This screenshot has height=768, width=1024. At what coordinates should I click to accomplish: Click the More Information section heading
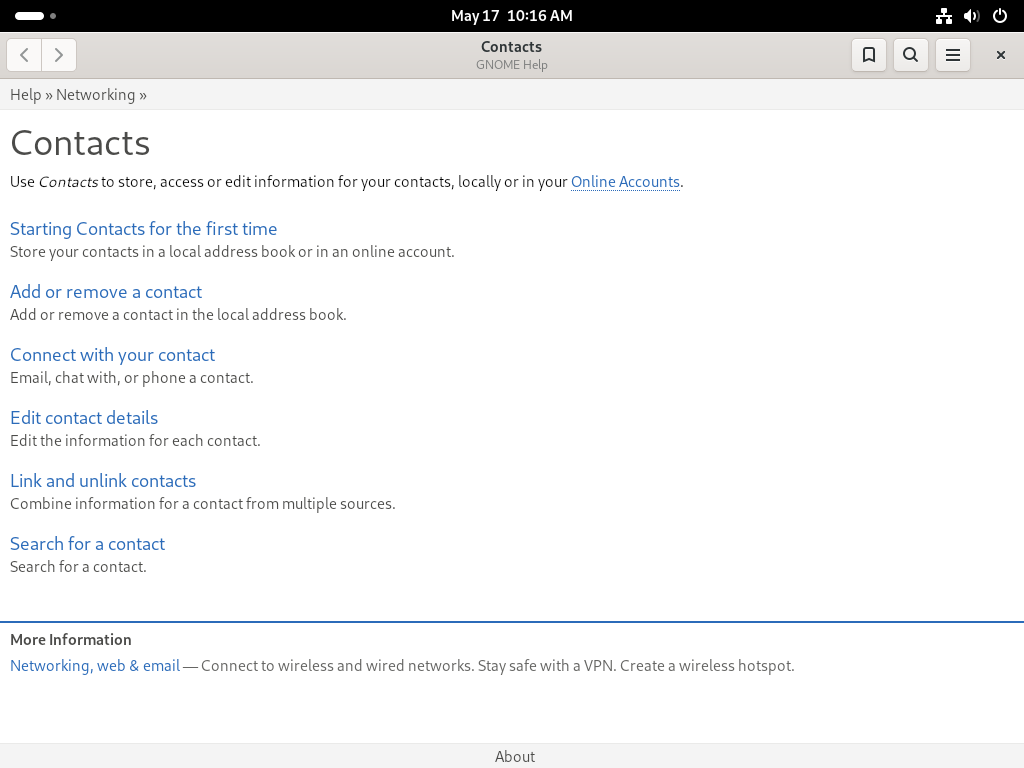click(71, 639)
